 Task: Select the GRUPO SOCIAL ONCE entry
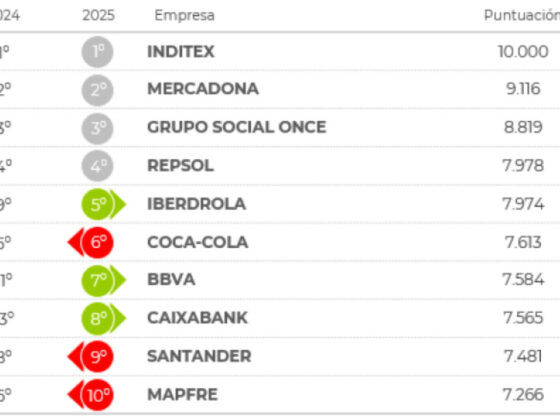(237, 127)
